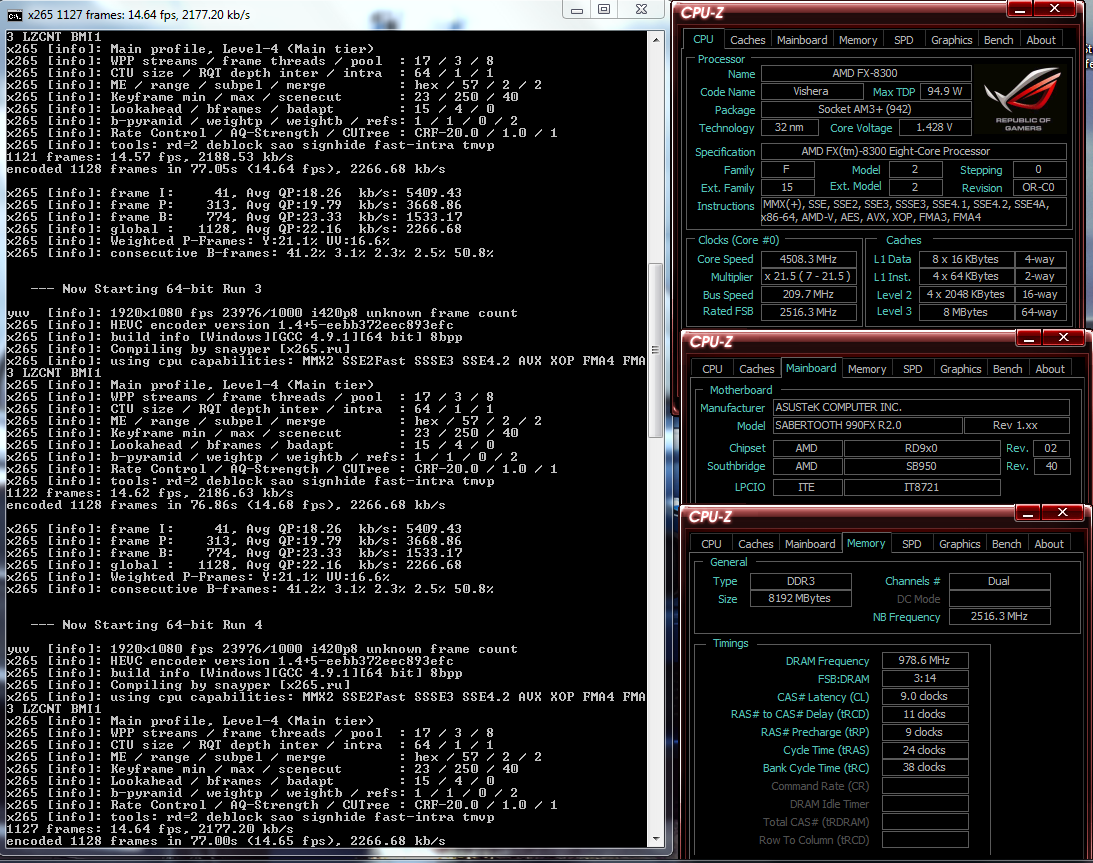Switch to SPD tab in Mainboard window

[913, 369]
